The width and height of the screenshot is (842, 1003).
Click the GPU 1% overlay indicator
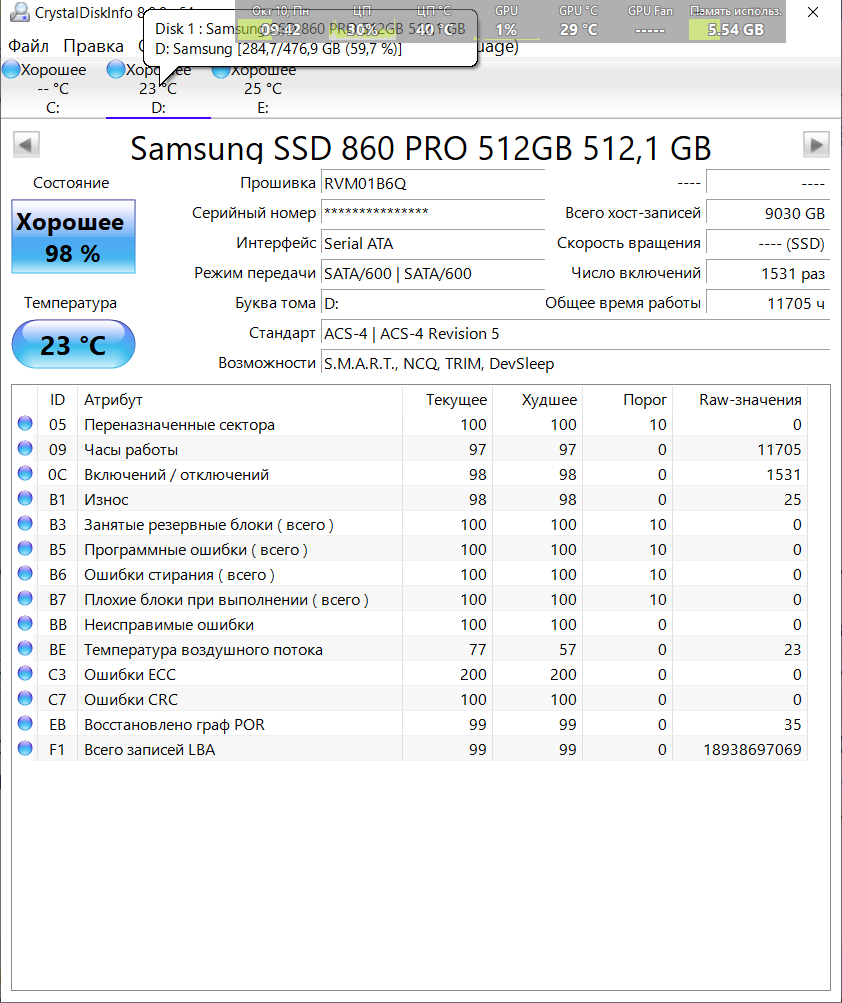[x=506, y=21]
